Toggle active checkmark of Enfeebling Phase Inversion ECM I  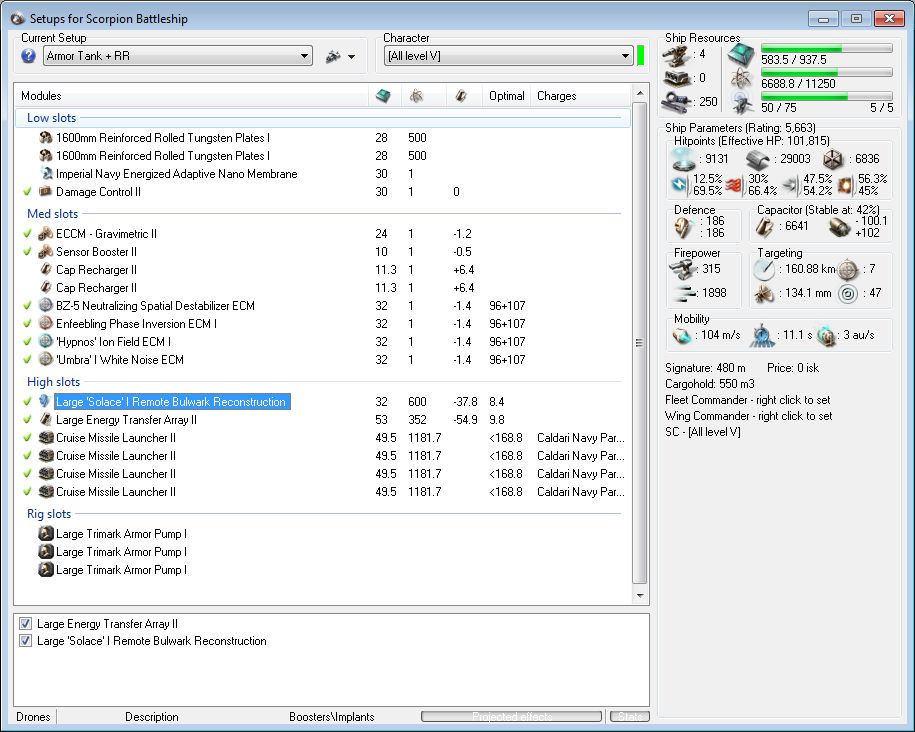click(x=27, y=323)
